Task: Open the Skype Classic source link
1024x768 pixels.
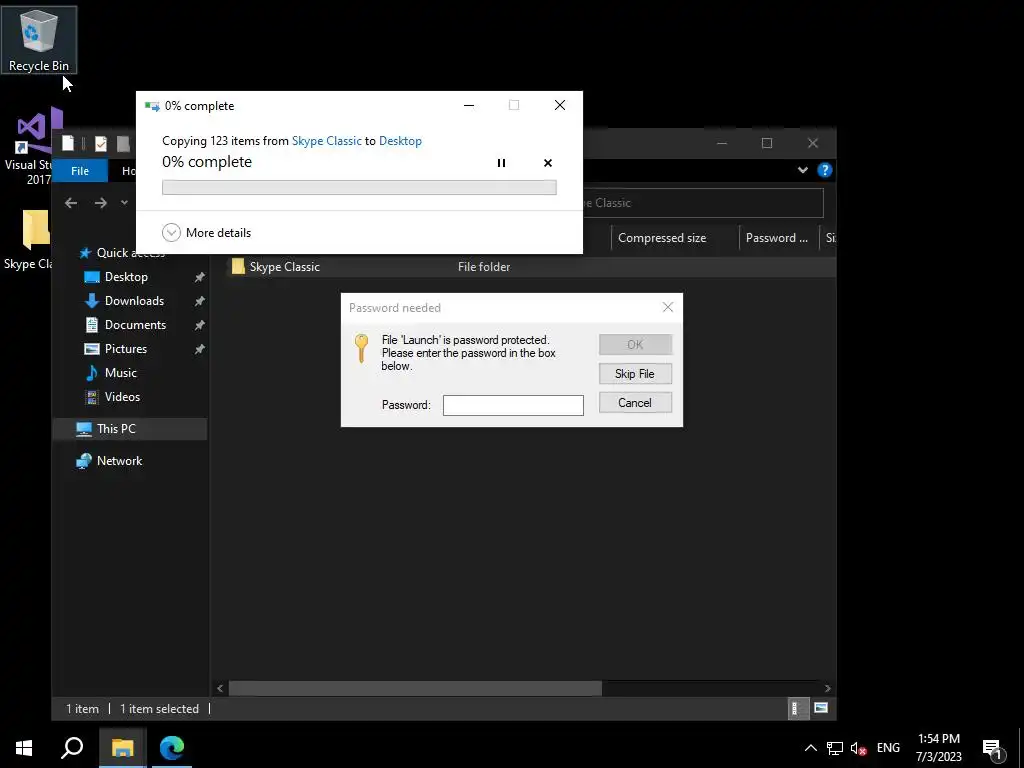Action: [327, 140]
